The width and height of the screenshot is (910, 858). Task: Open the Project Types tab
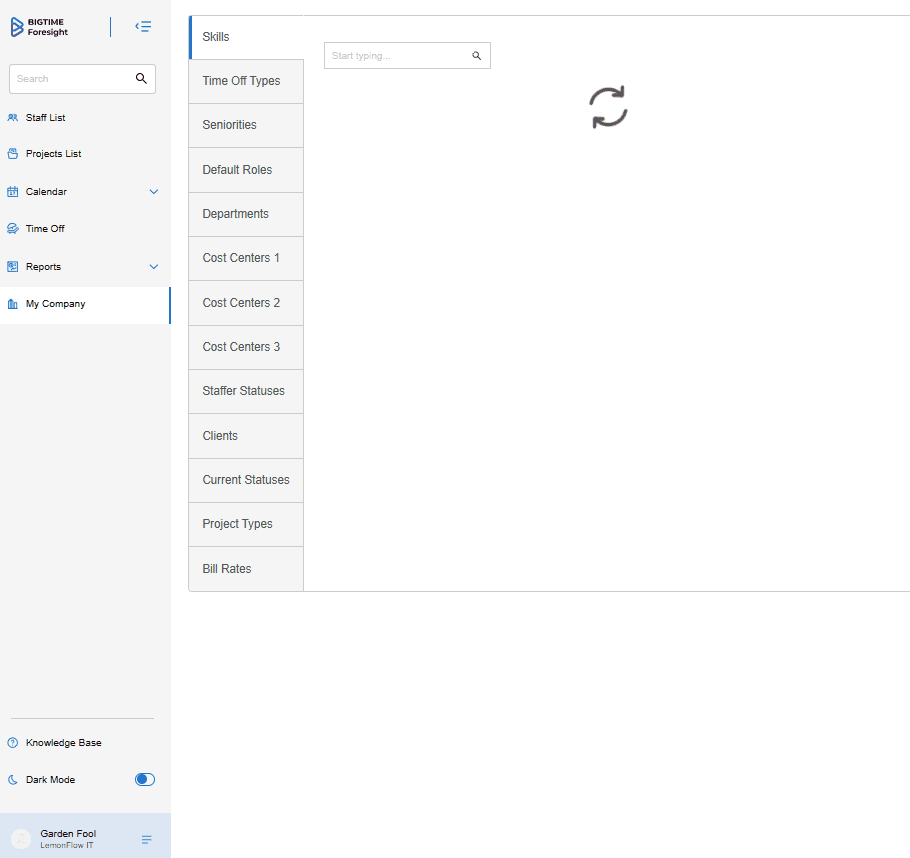coord(246,524)
